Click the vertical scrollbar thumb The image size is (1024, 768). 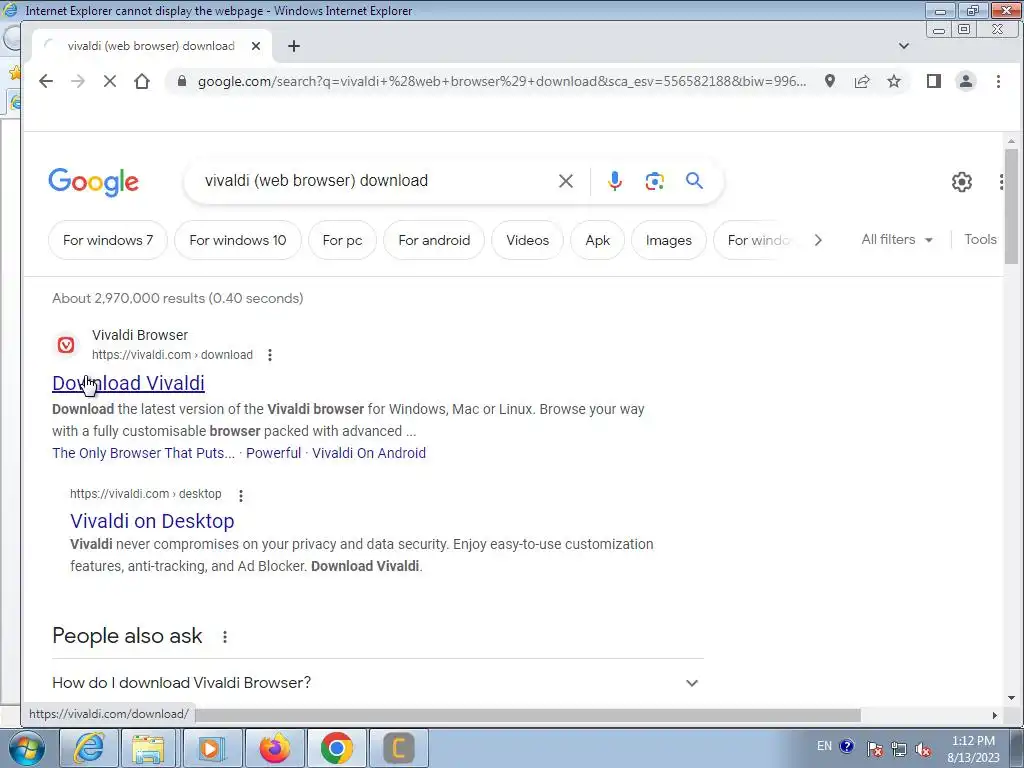coord(1011,206)
